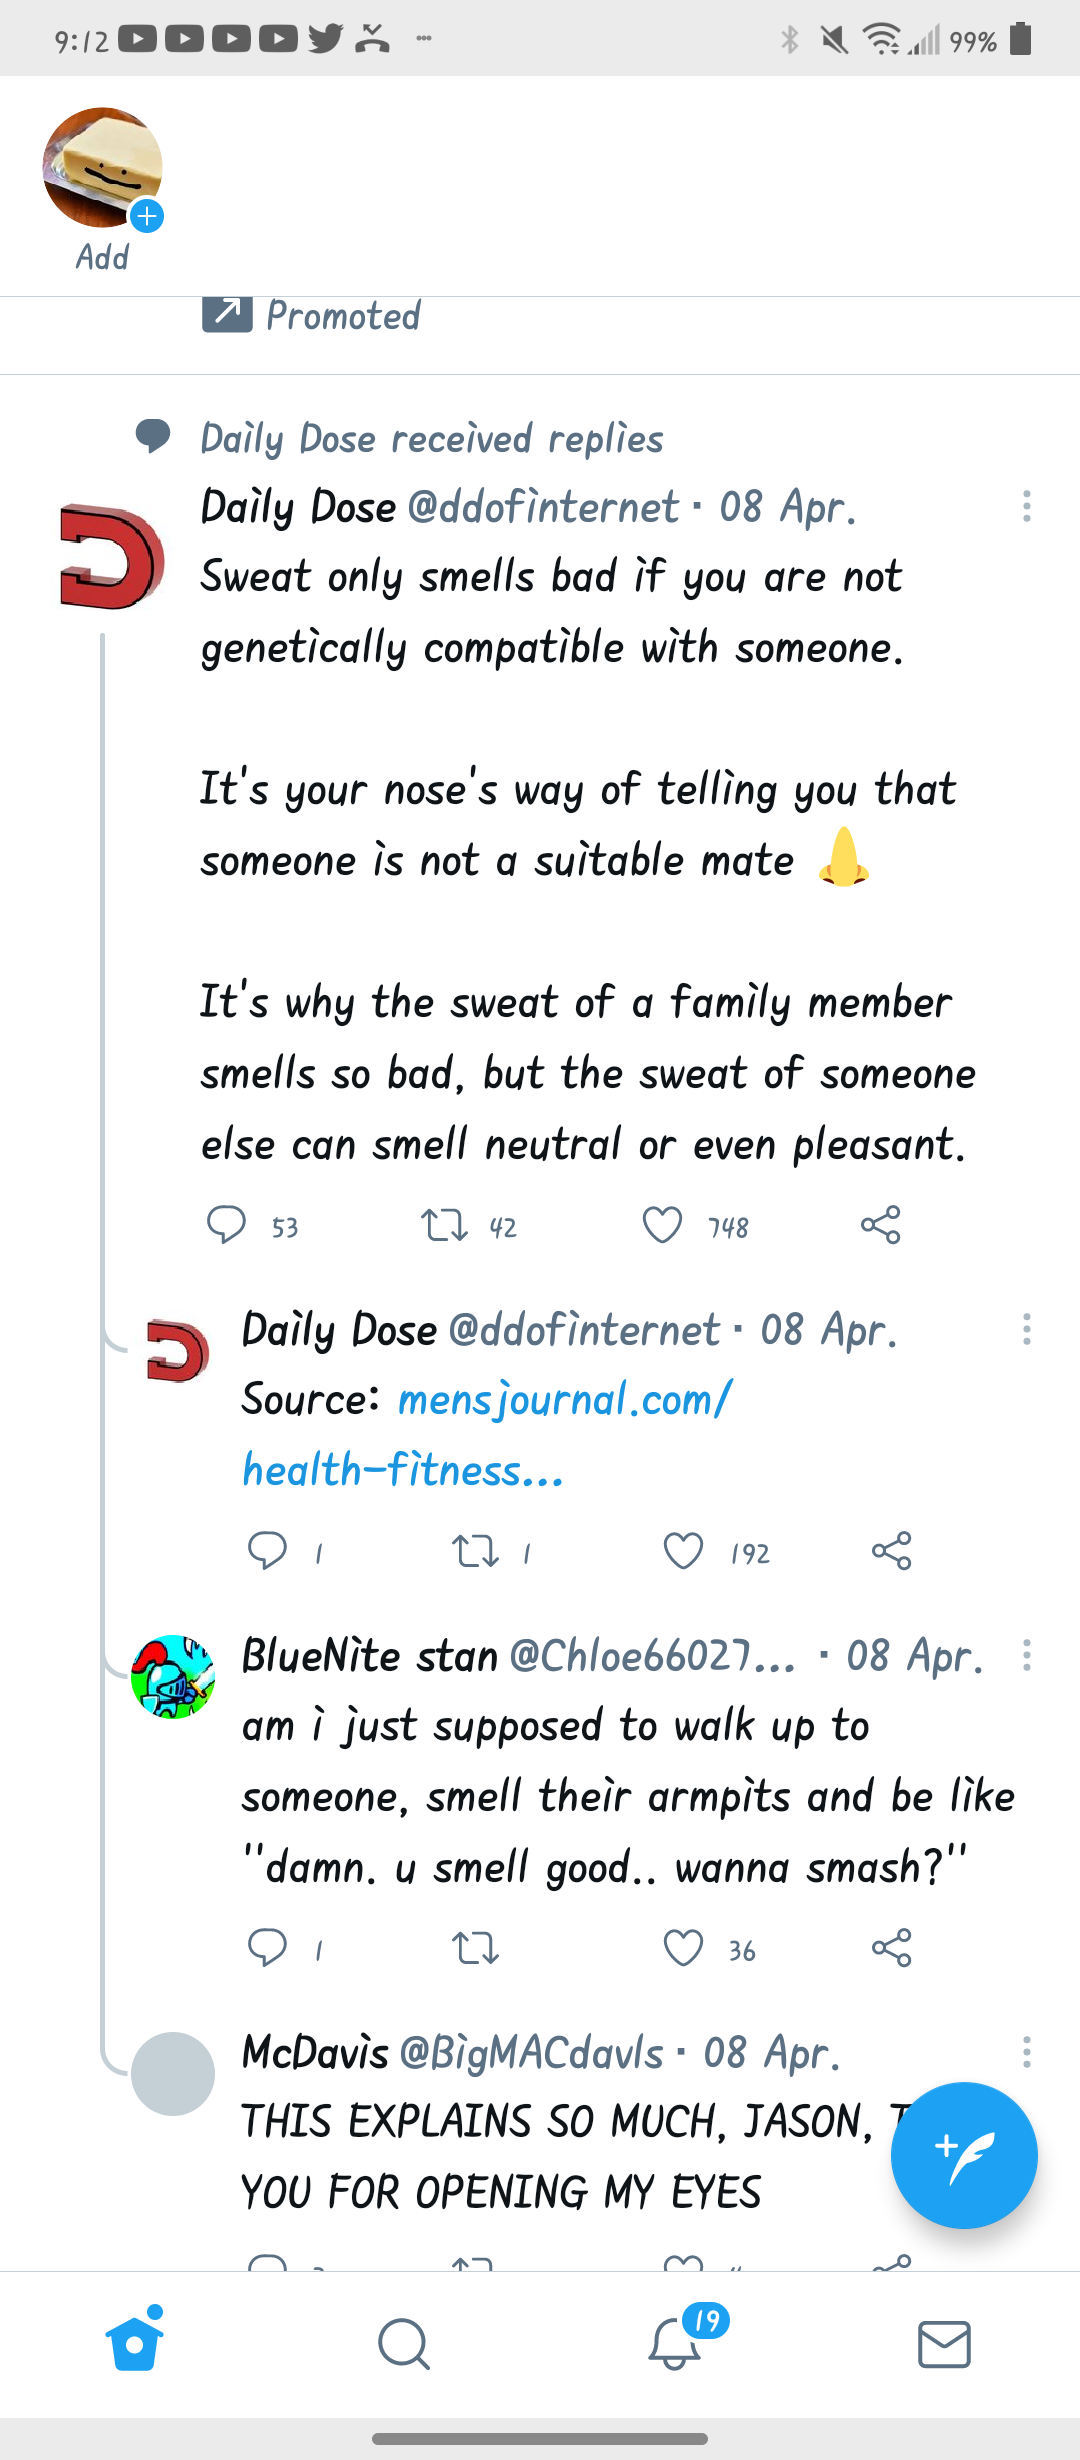
Task: Open Daily Dose's magnet avatar on main tweet
Action: 111,557
